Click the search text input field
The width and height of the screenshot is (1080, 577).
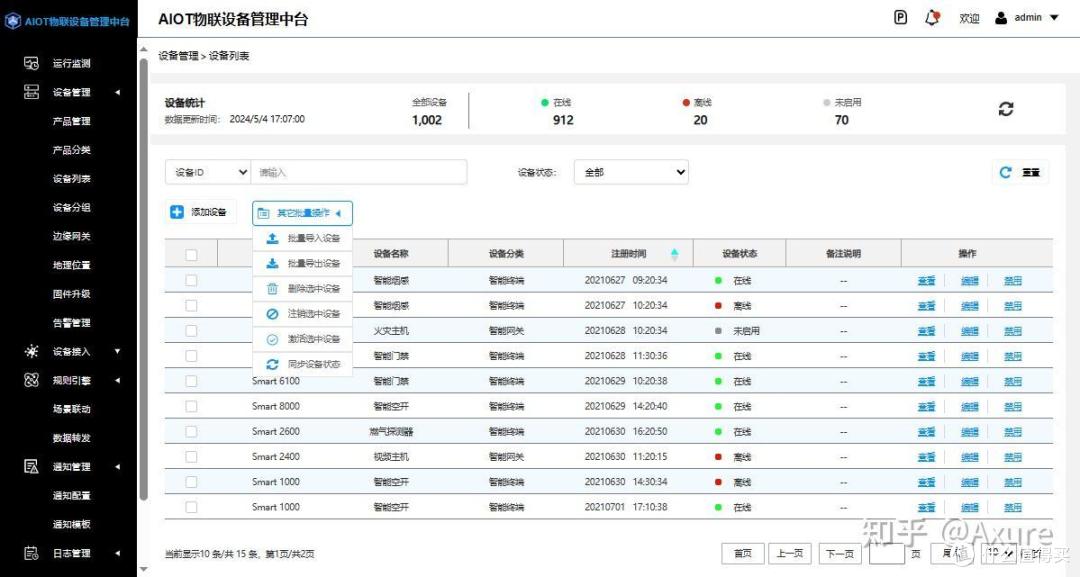tap(358, 172)
